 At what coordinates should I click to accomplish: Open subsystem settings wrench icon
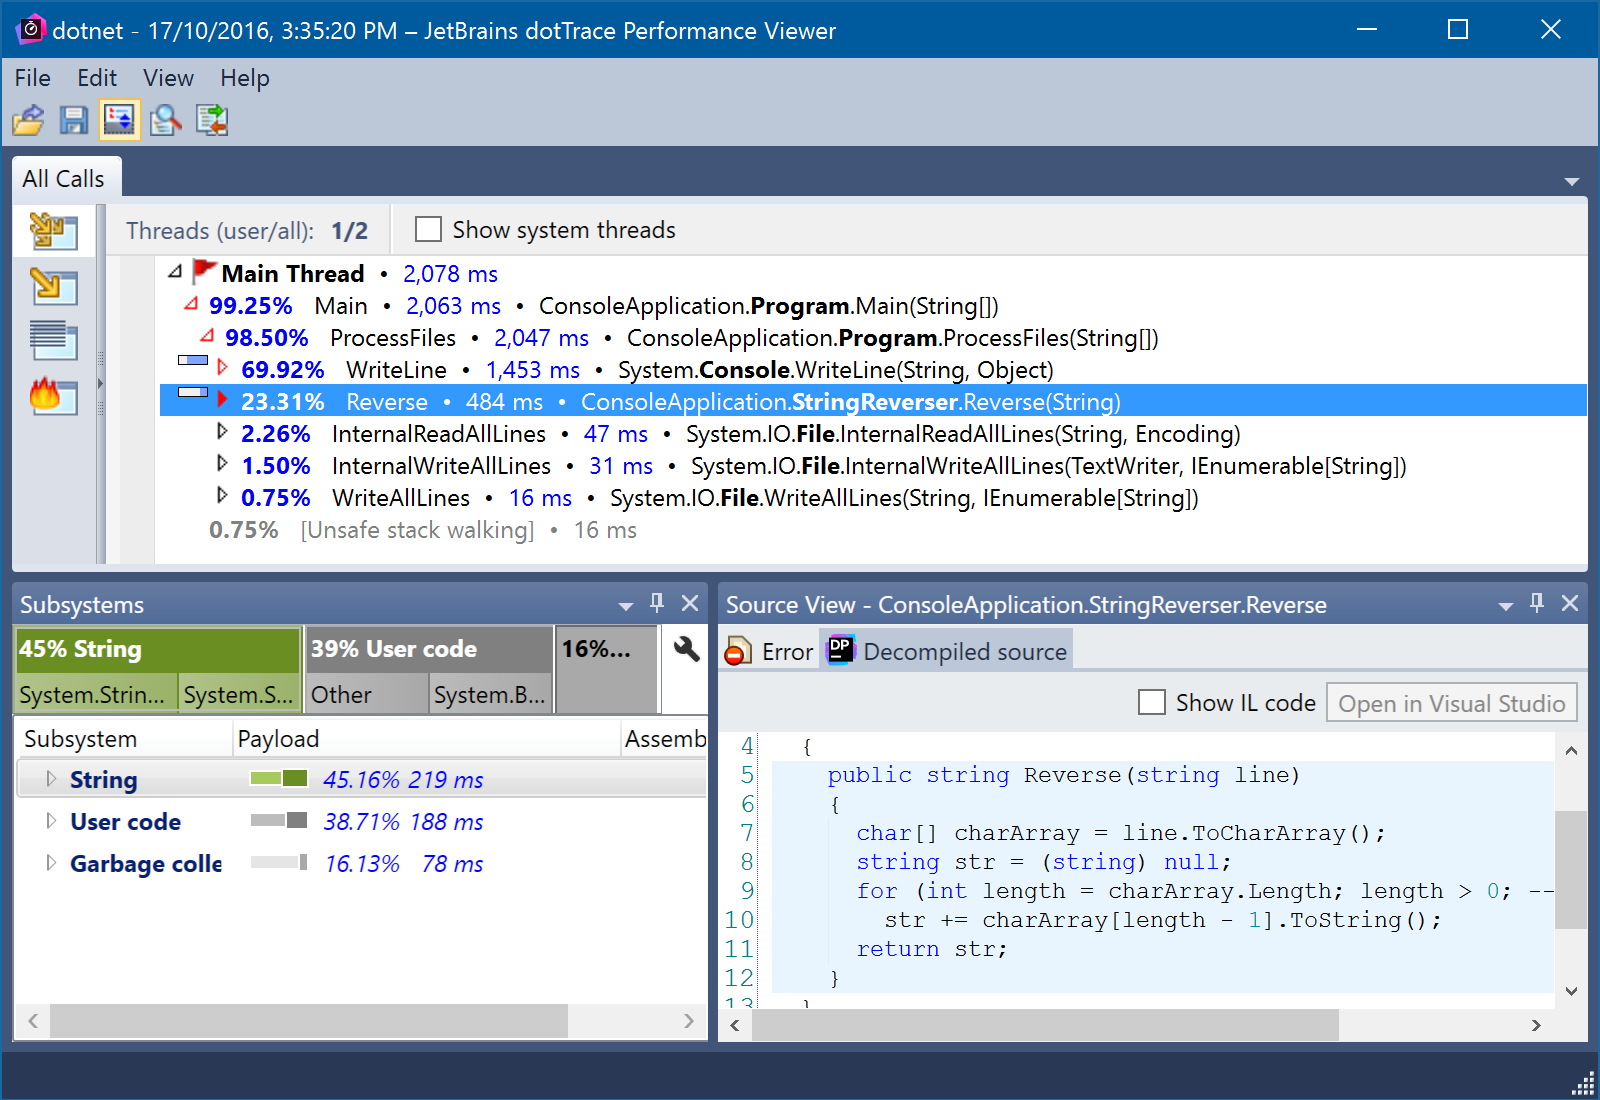click(686, 649)
